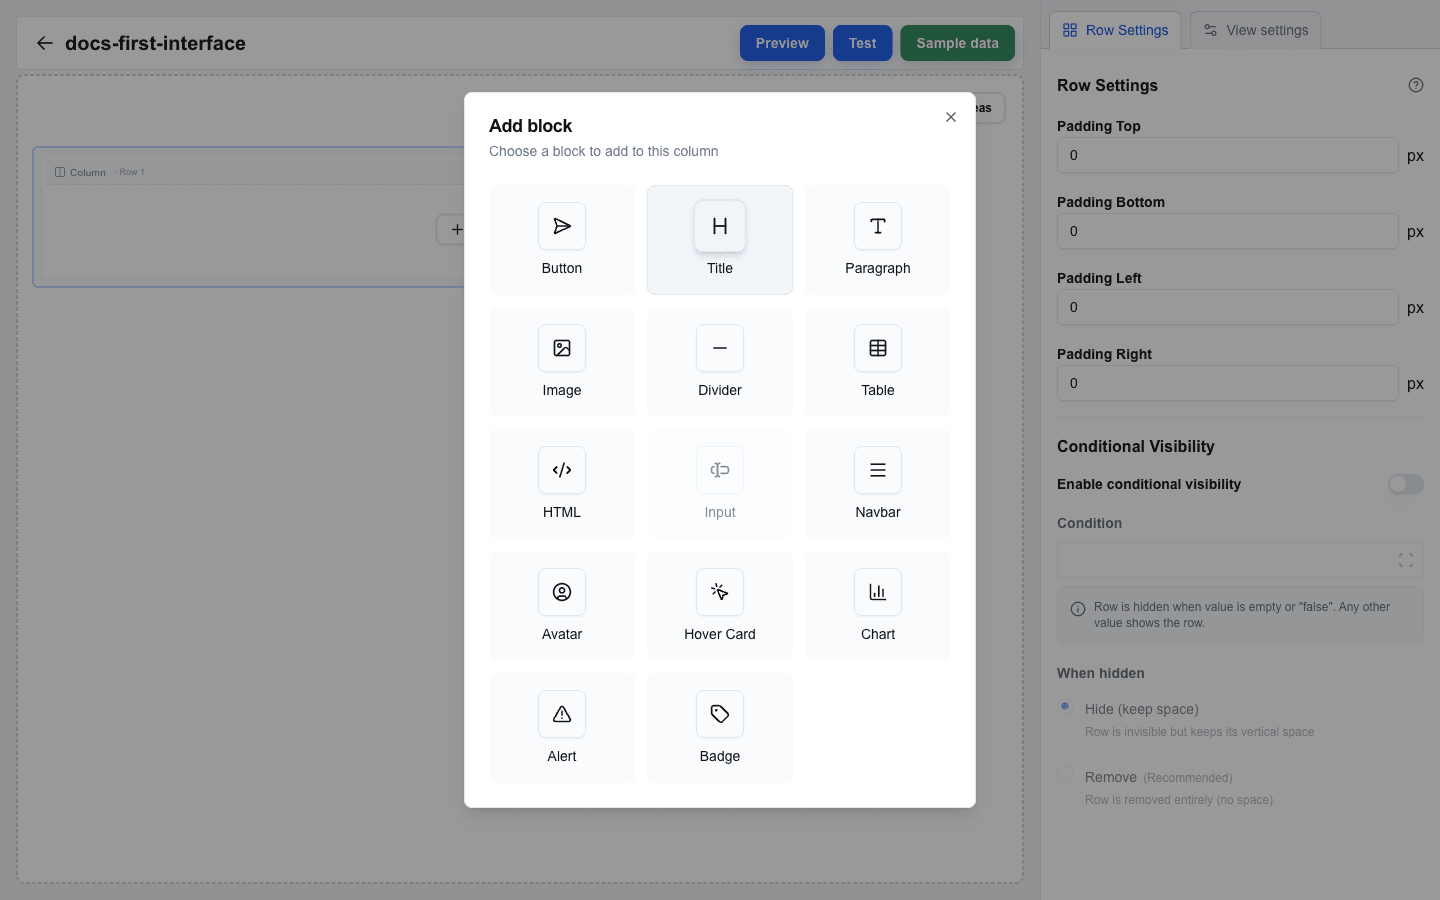Choose the Title block
Image resolution: width=1440 pixels, height=900 pixels.
720,240
